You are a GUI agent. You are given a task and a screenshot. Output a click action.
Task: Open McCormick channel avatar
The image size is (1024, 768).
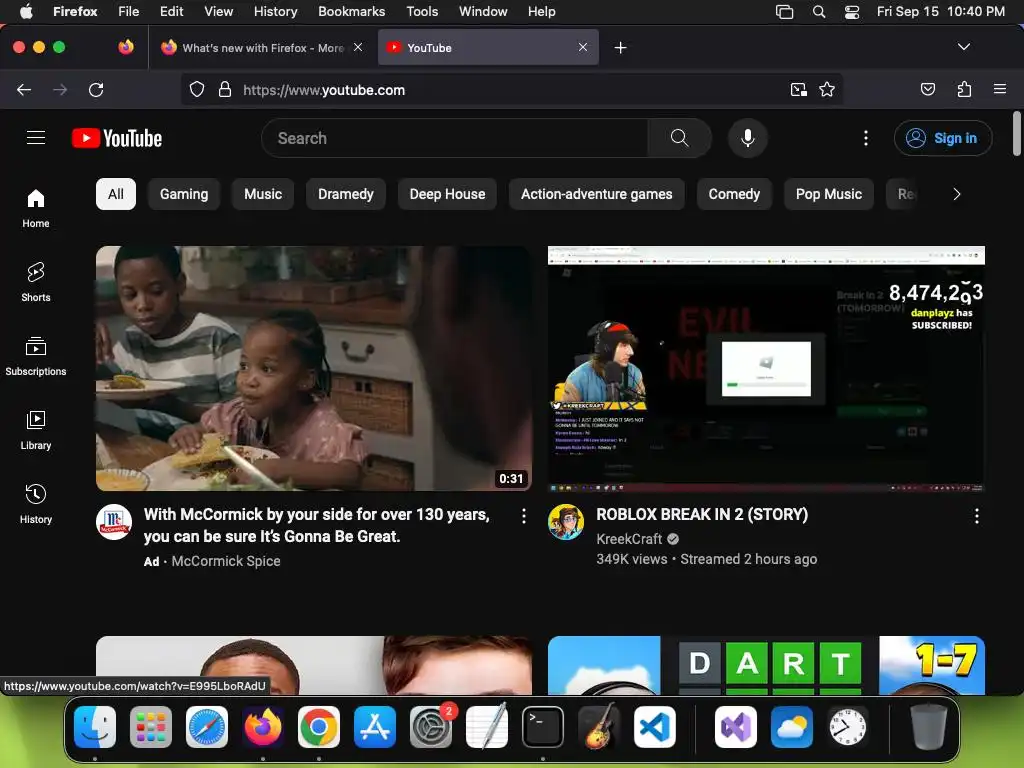pyautogui.click(x=114, y=522)
